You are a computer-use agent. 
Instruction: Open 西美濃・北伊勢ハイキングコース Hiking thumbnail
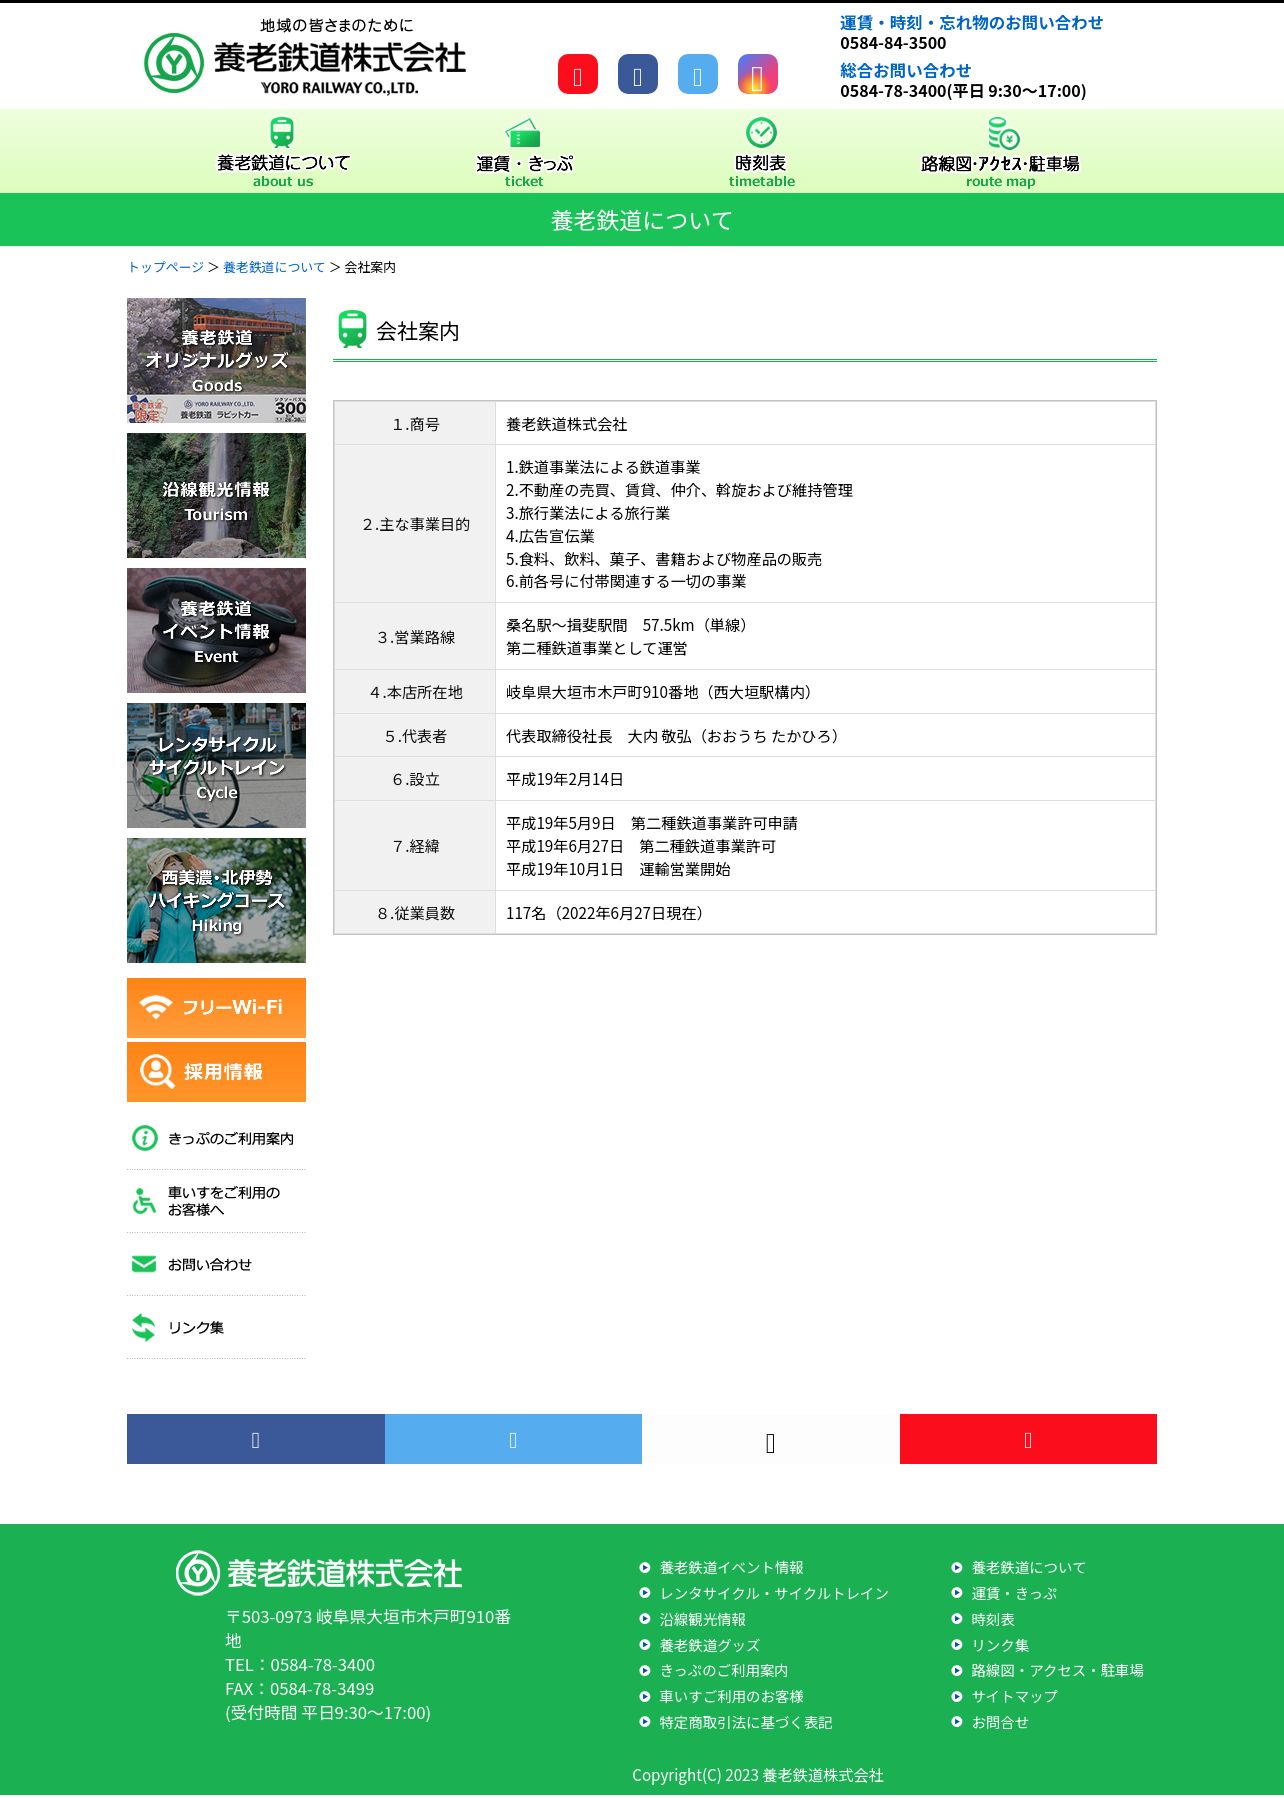pyautogui.click(x=216, y=900)
